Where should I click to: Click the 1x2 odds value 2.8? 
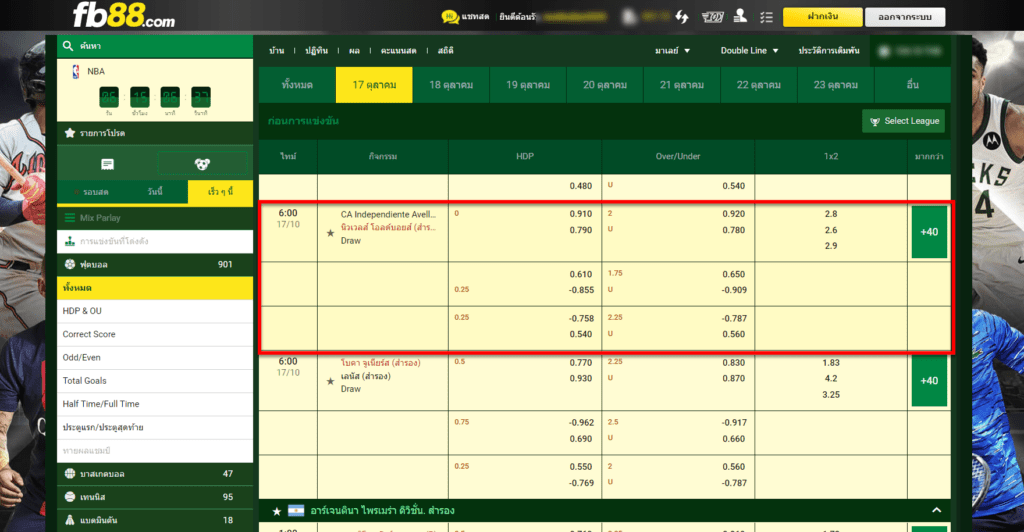[831, 214]
